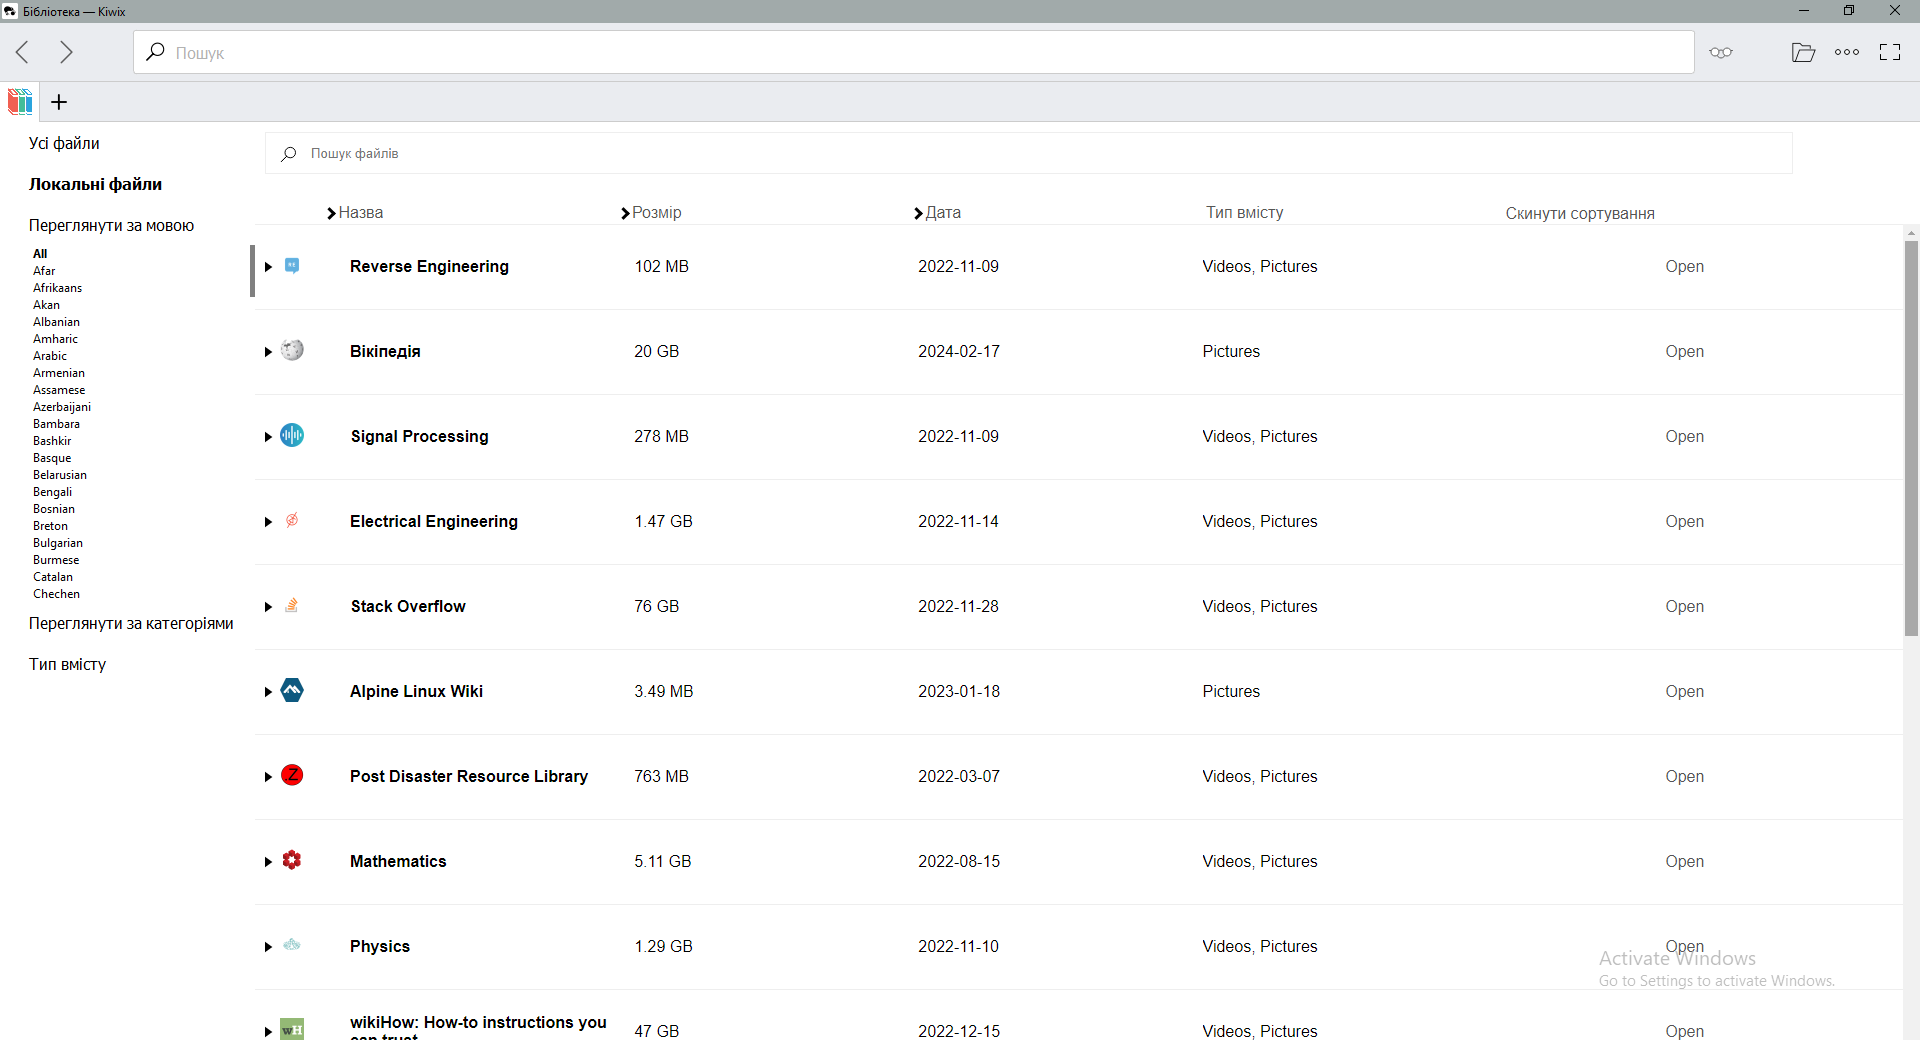Expand the Electrical Engineering row
Screen dimensions: 1920x1040
tap(268, 522)
